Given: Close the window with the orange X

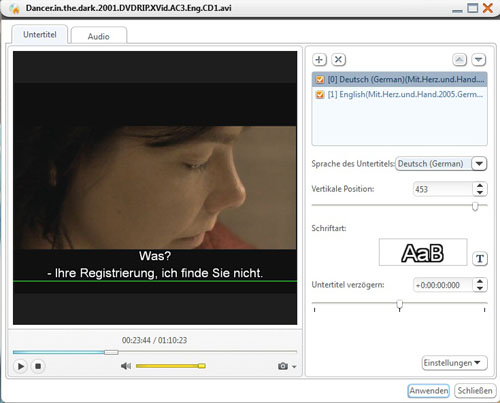Looking at the screenshot, I should tap(488, 8).
